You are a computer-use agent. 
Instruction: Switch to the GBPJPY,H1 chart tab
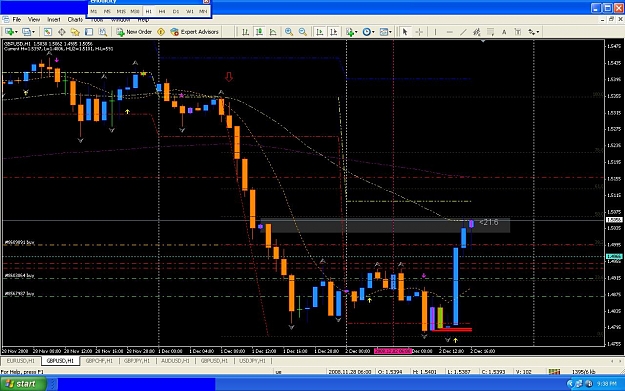click(x=137, y=361)
